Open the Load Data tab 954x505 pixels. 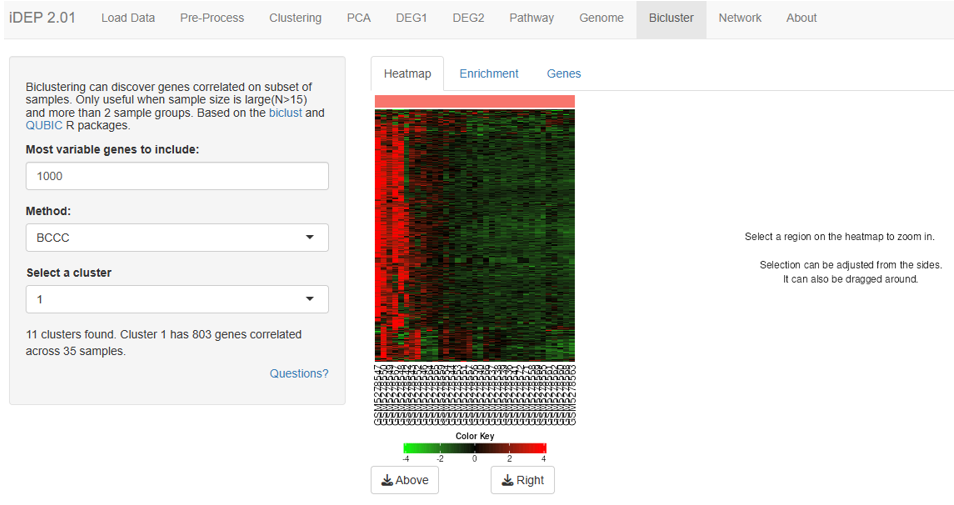click(128, 18)
